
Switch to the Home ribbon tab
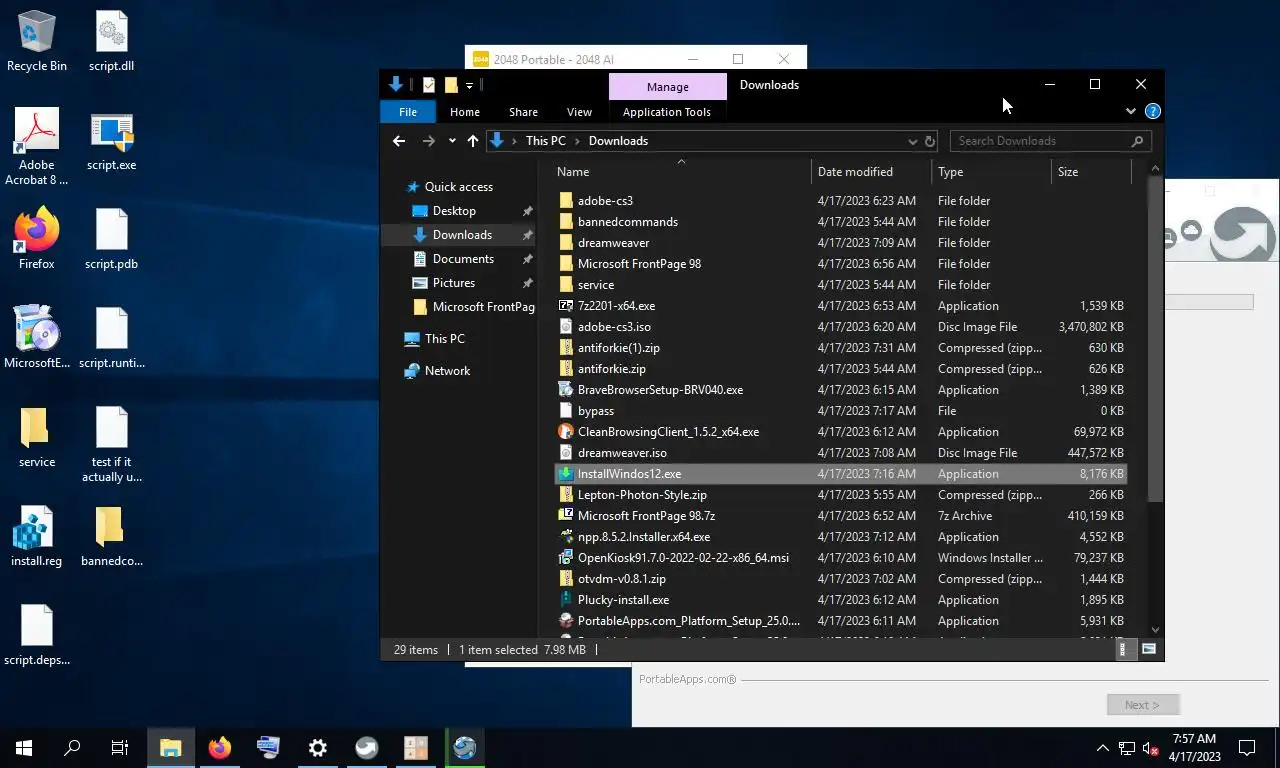(464, 112)
